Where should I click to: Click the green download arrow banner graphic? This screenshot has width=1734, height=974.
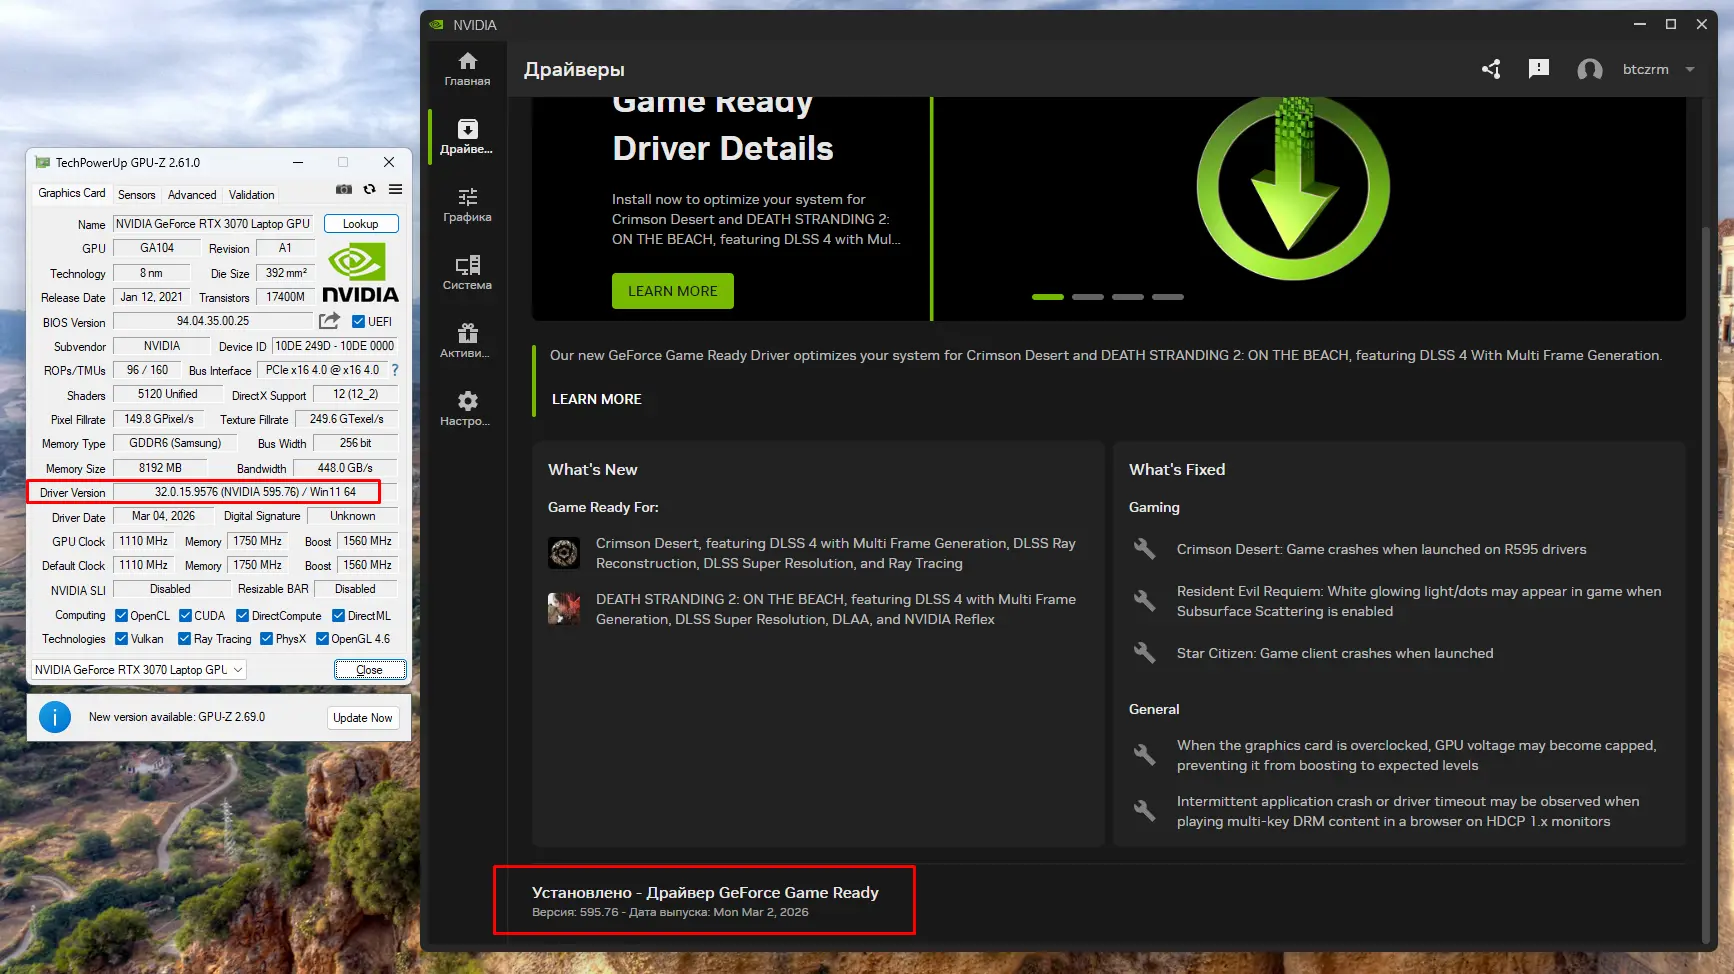(x=1293, y=188)
